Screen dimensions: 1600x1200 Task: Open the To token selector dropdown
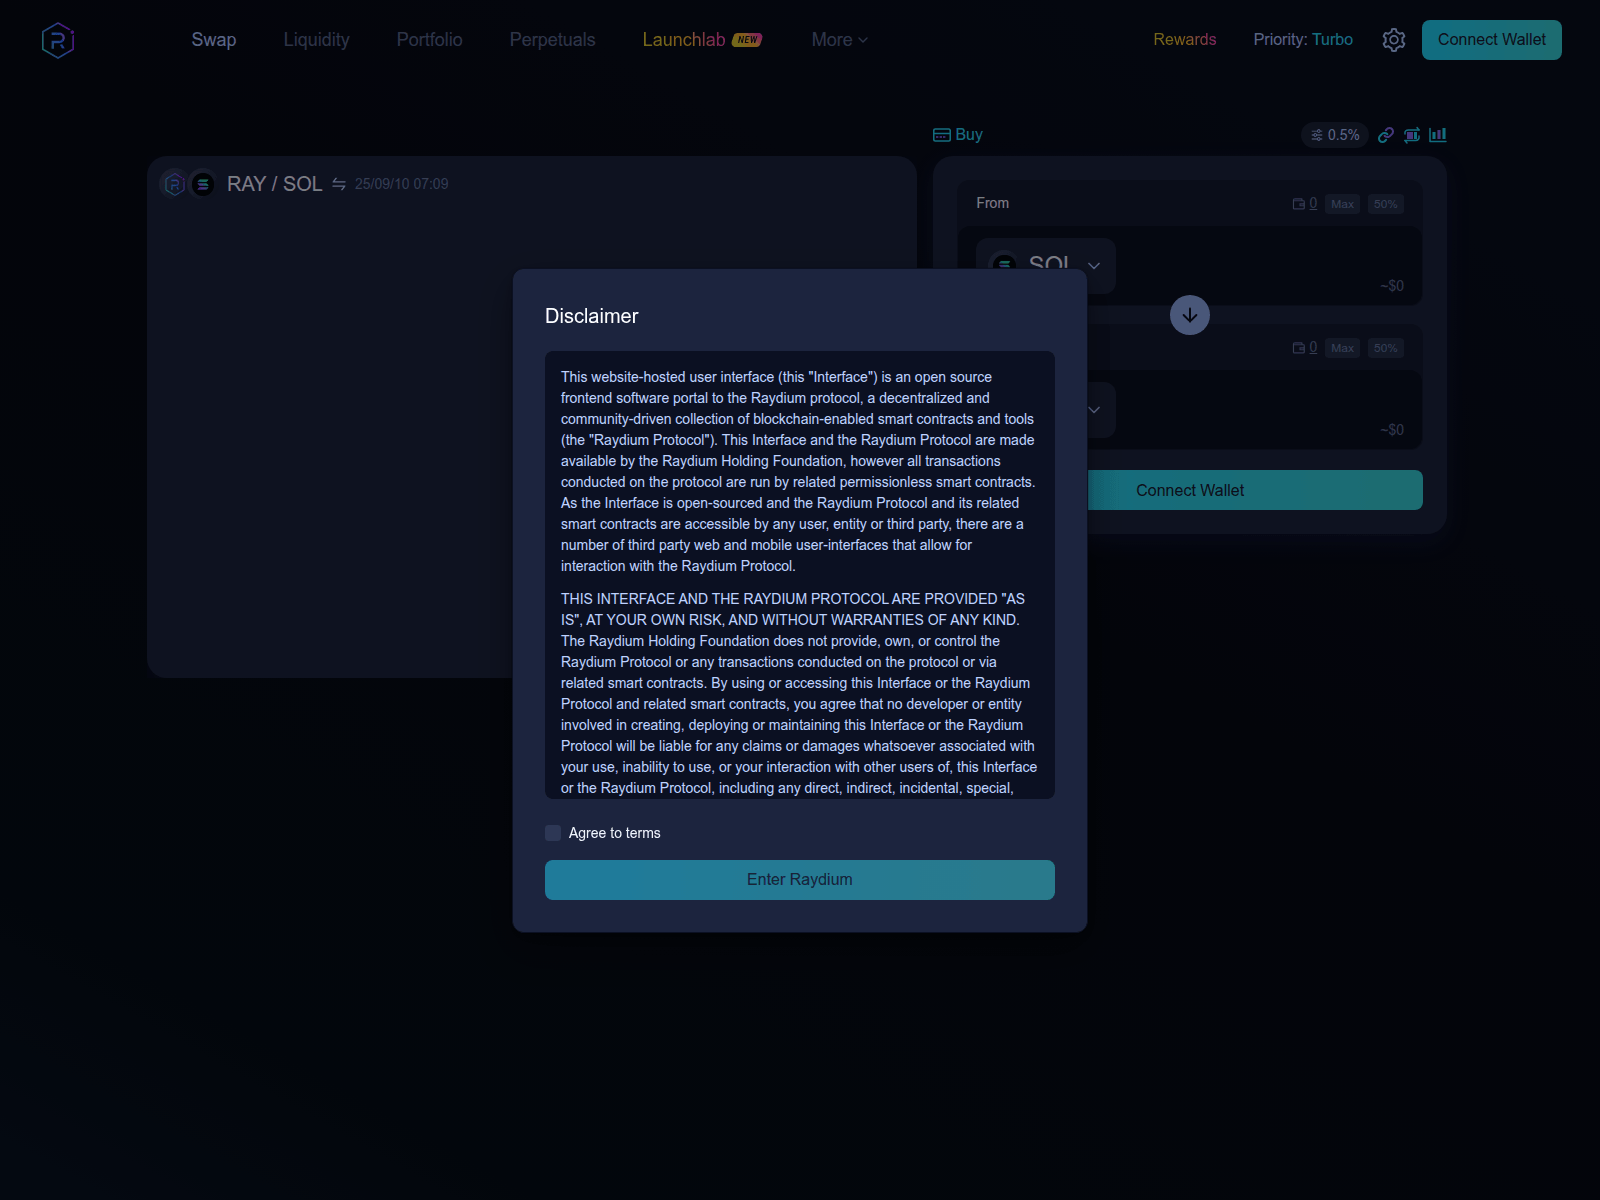pyautogui.click(x=1093, y=410)
